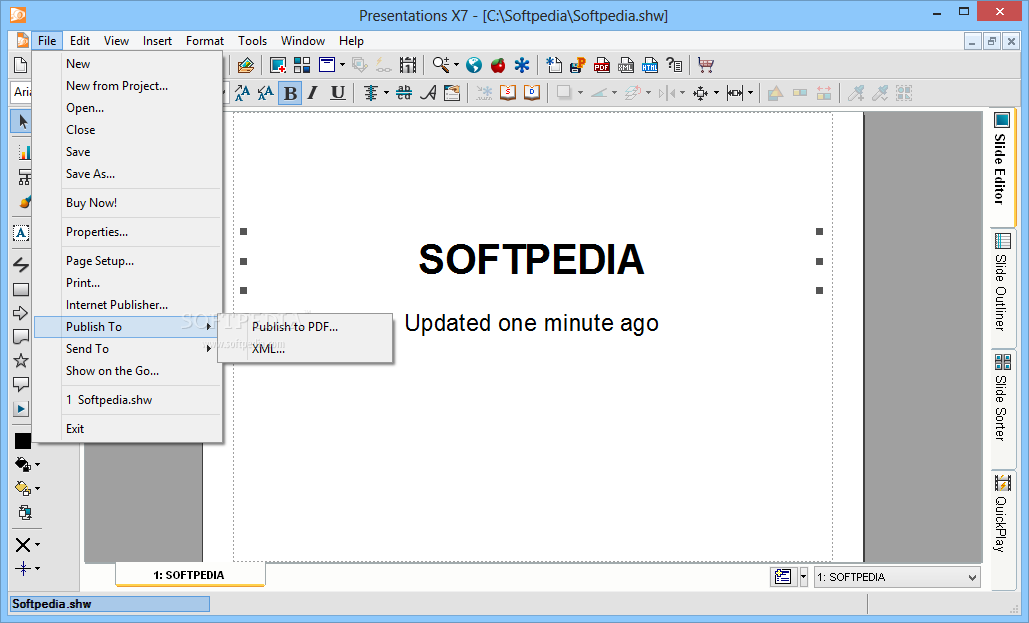The image size is (1029, 623).
Task: Open the align center cross dropdown arrow
Action: (716, 93)
